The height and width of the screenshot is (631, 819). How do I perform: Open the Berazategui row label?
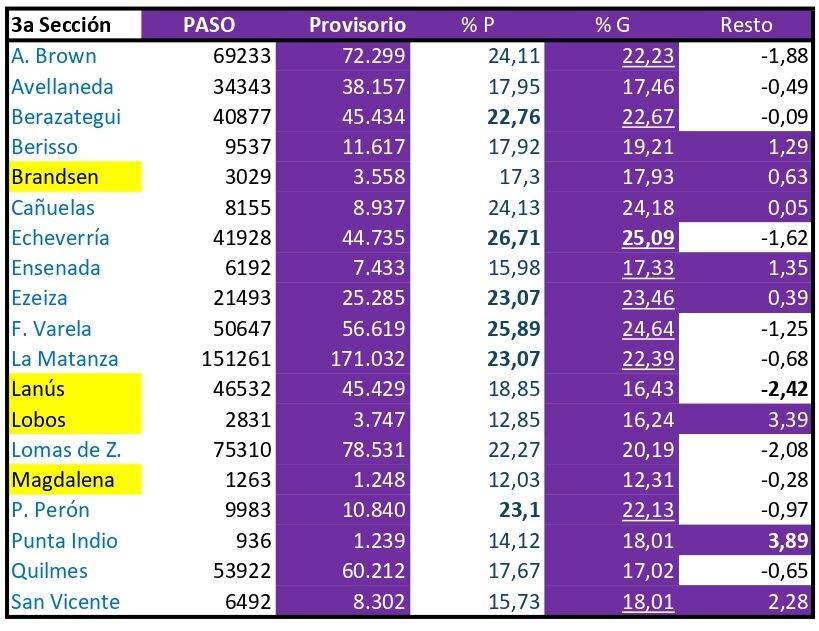pyautogui.click(x=66, y=117)
